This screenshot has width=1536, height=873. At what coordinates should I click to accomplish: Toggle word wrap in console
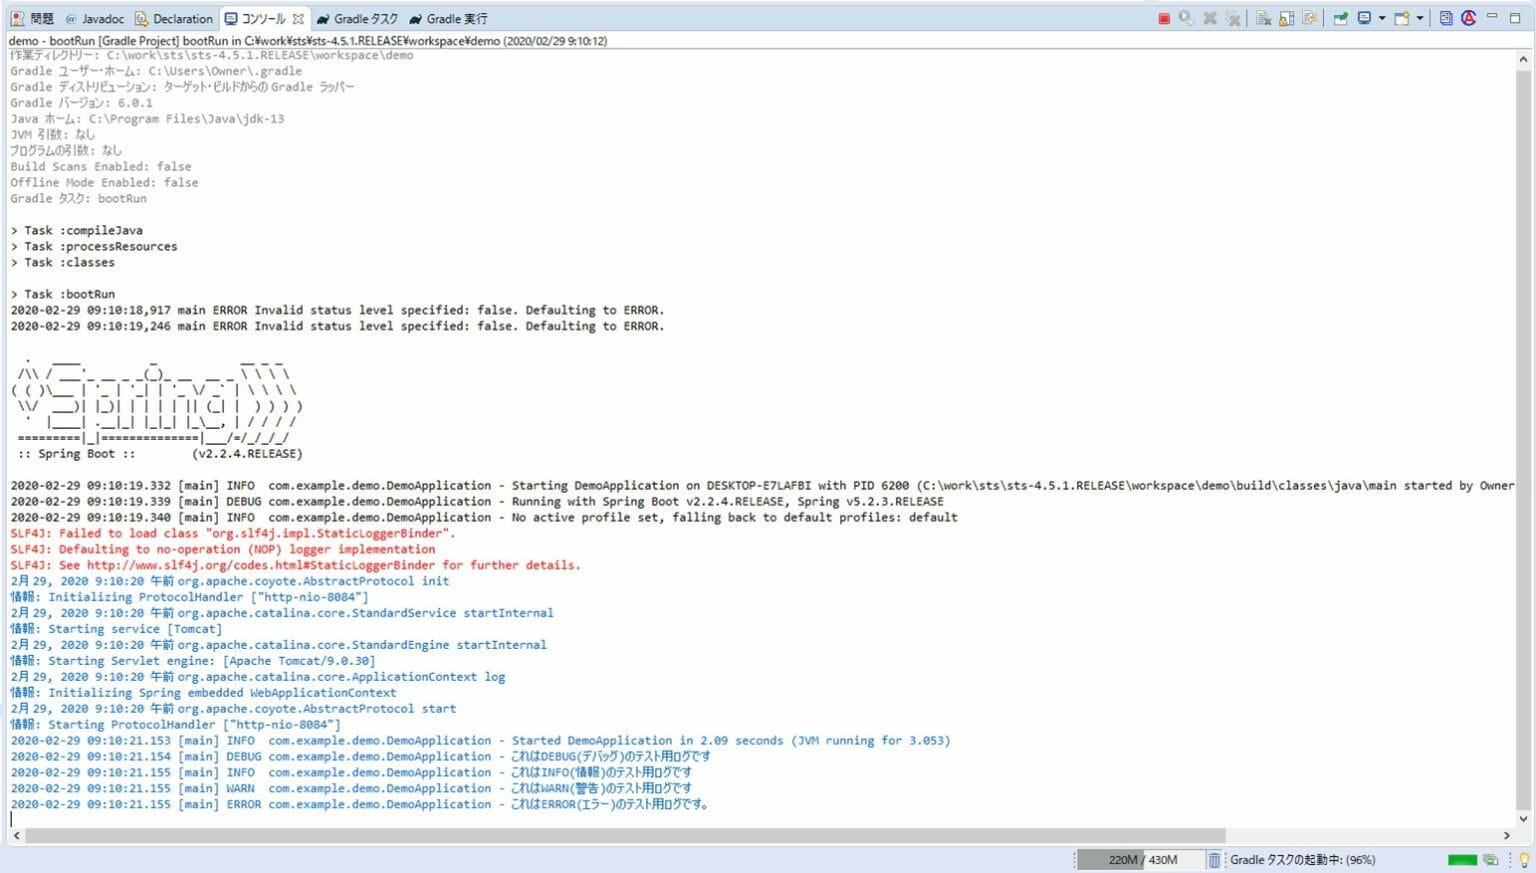click(1309, 19)
